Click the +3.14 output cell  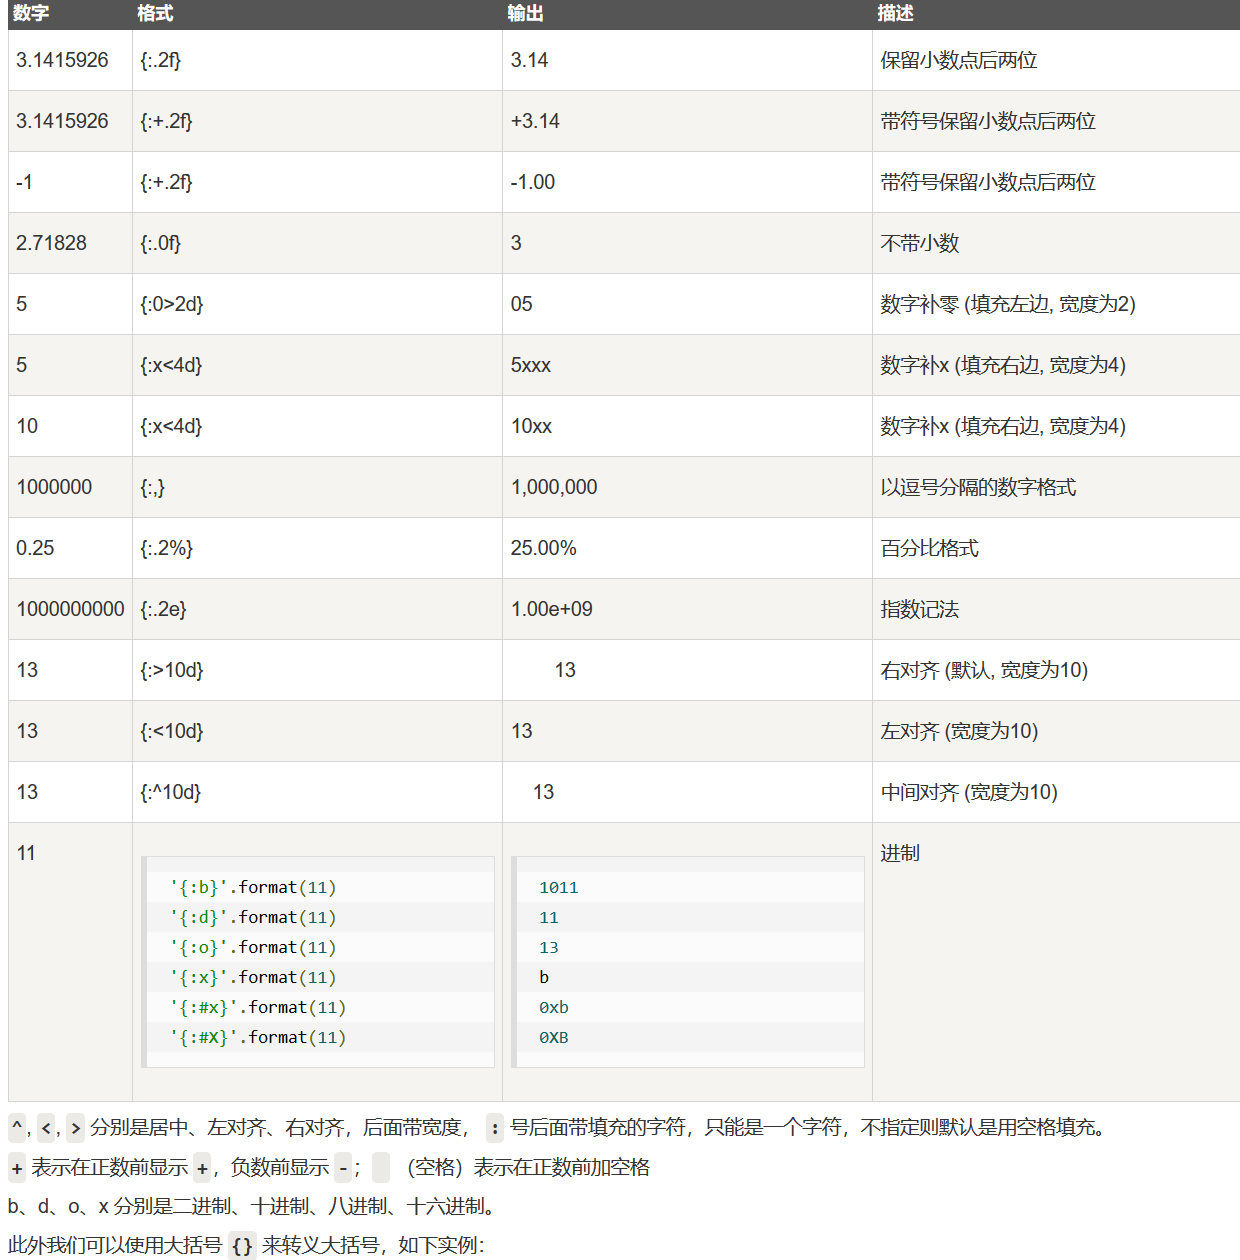(x=687, y=121)
